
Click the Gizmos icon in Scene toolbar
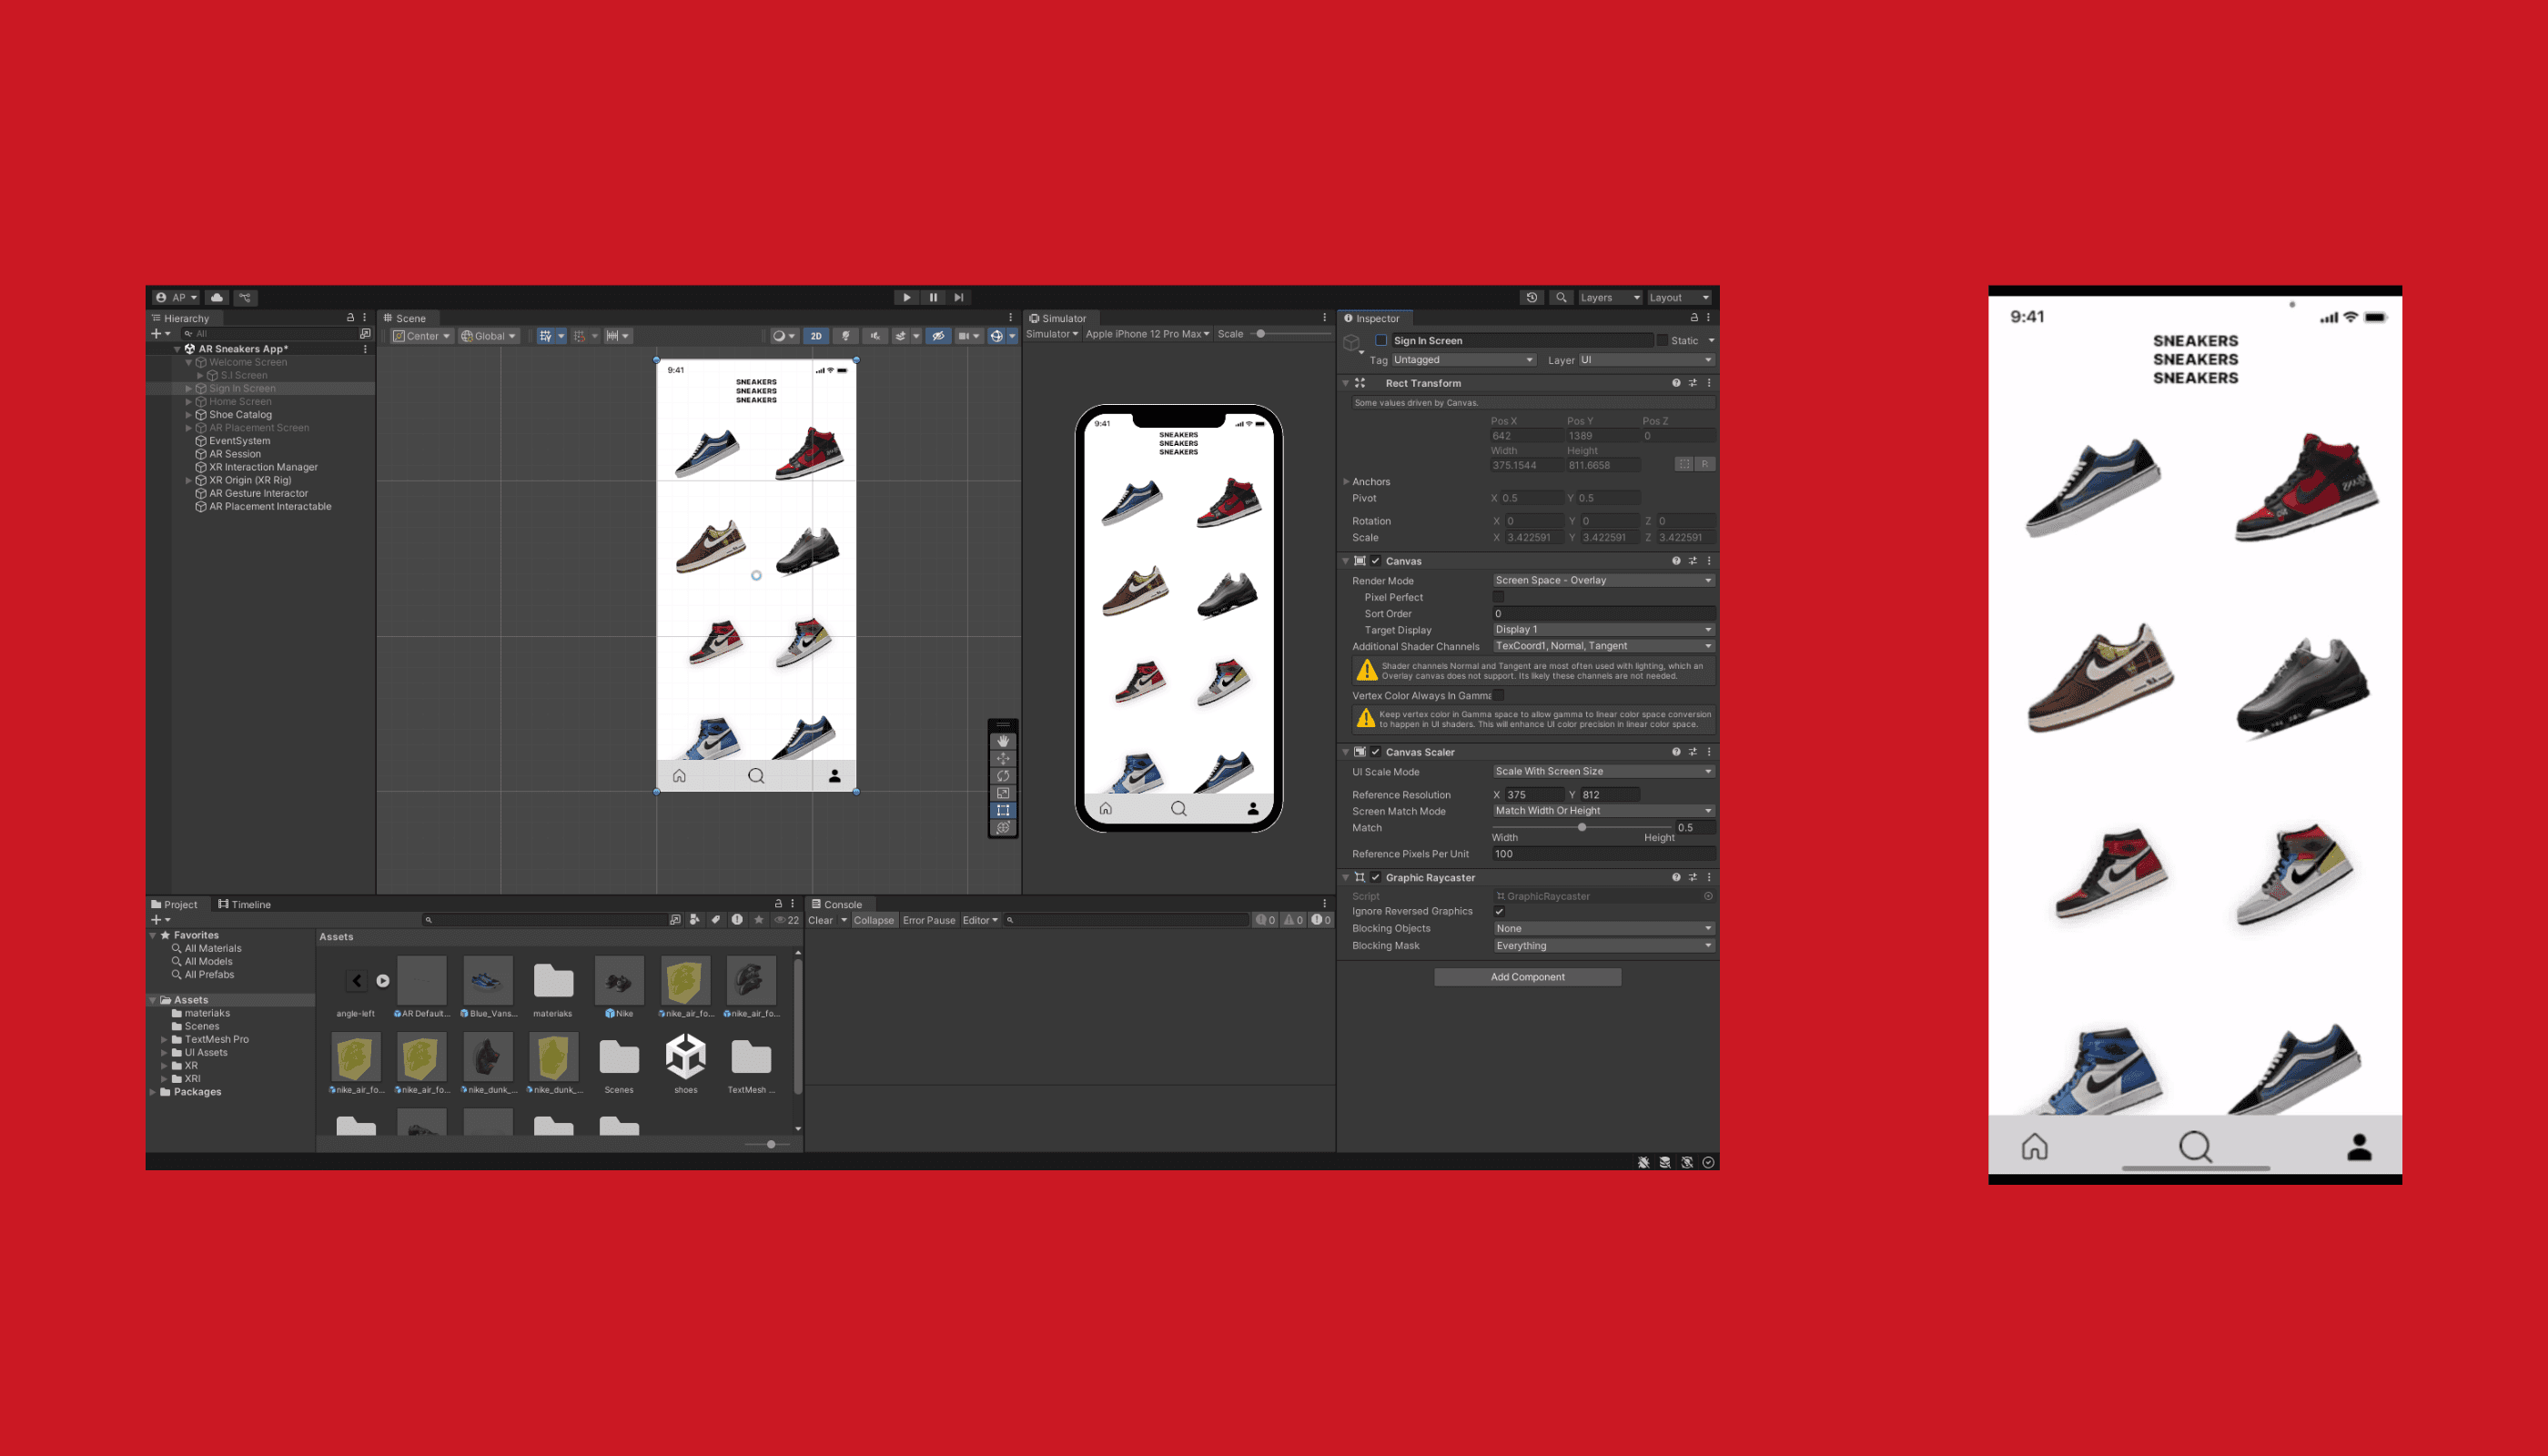(x=997, y=336)
